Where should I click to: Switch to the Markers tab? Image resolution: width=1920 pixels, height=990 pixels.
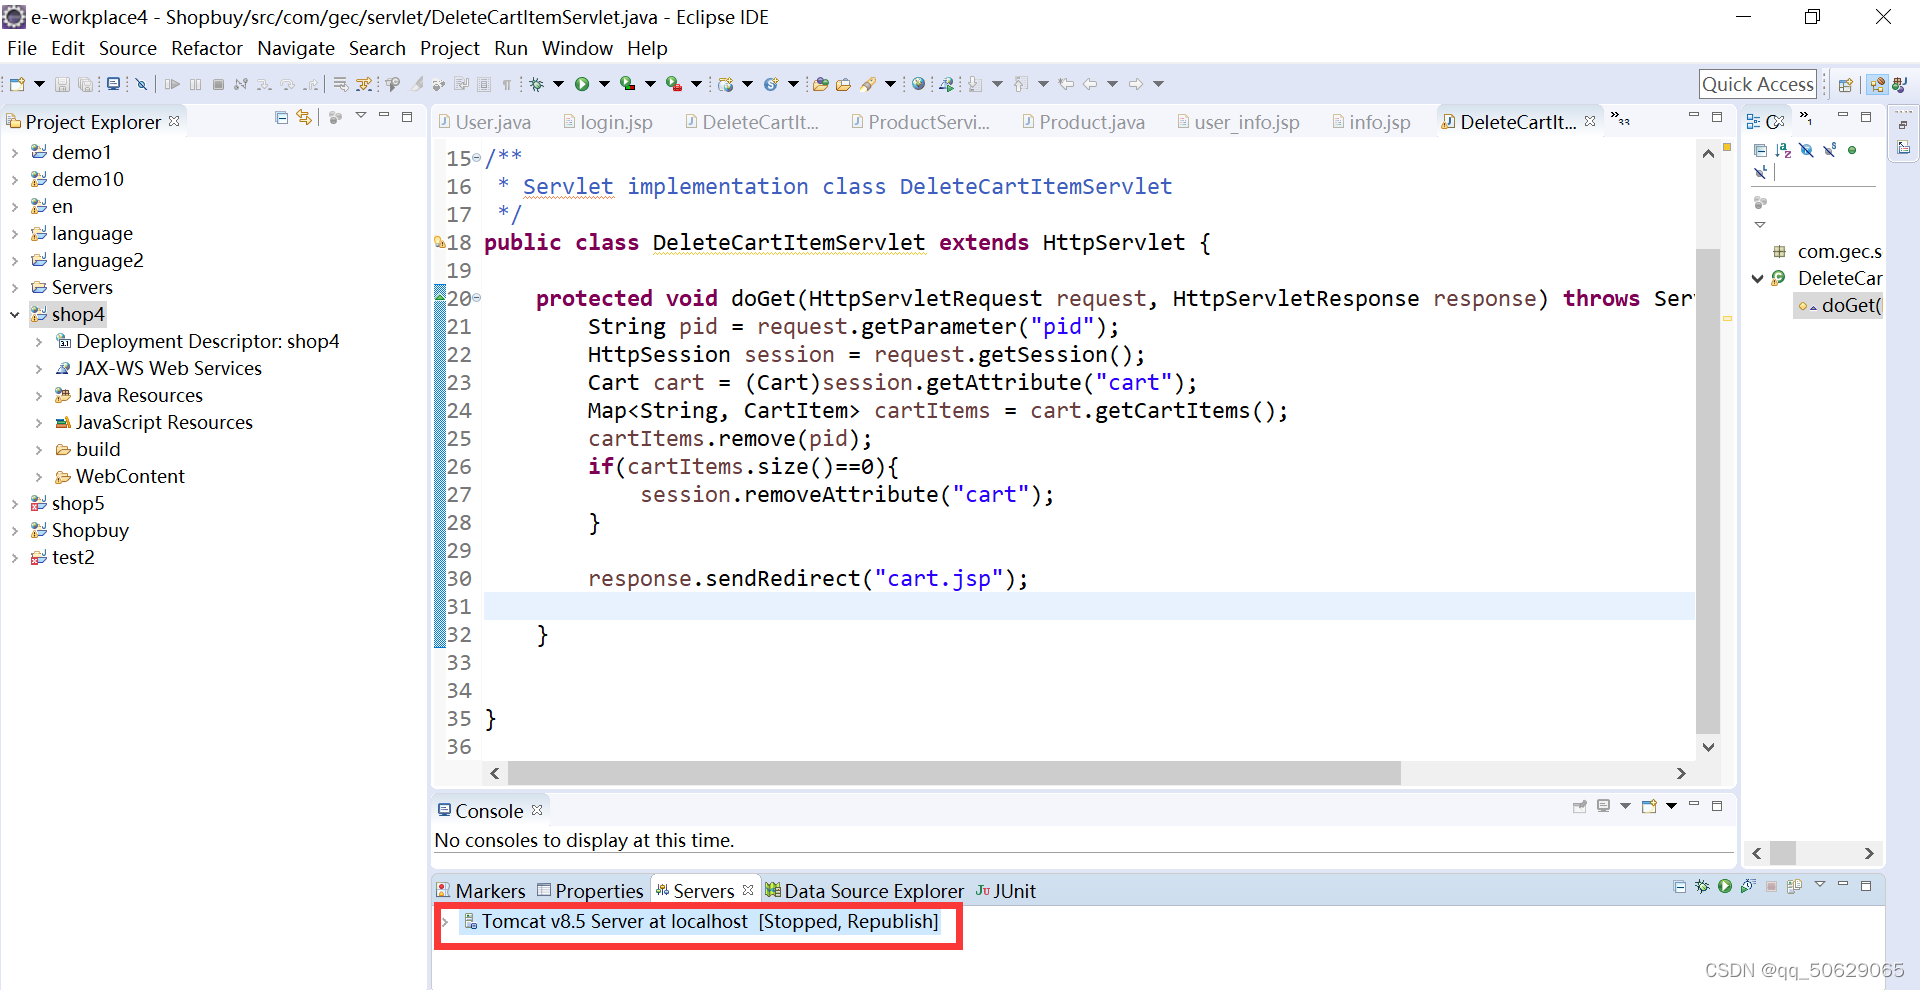tap(490, 890)
